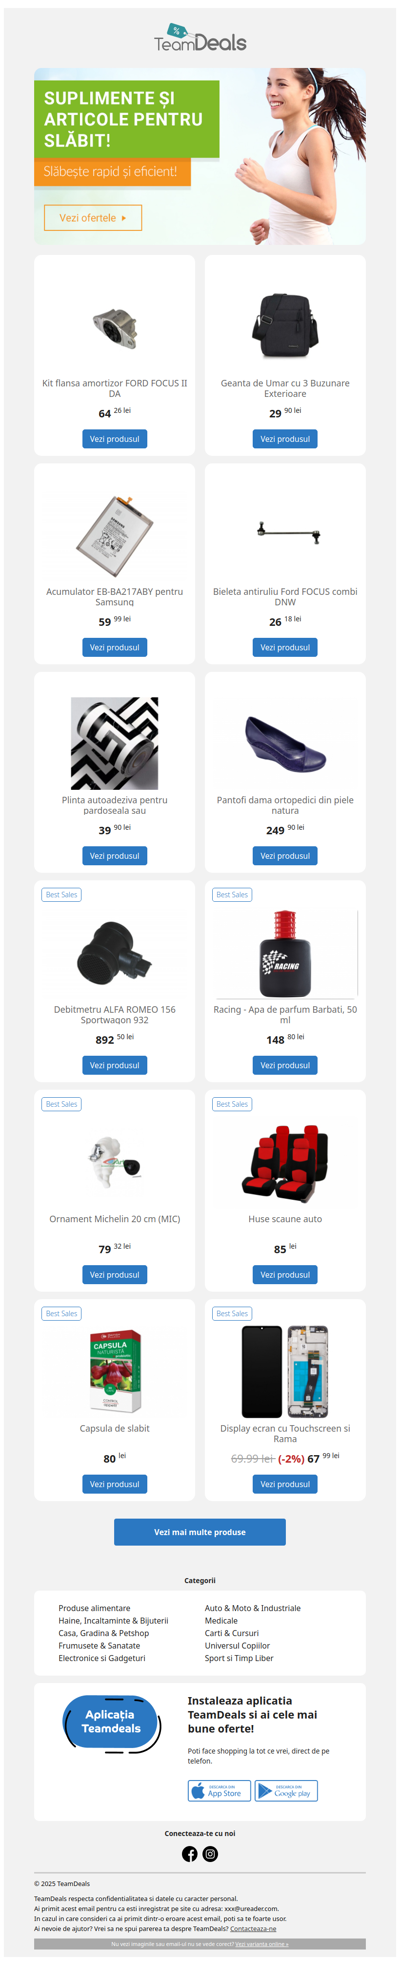This screenshot has width=400, height=1972.
Task: Click the Capsula de slabit box image
Action: (x=115, y=1372)
